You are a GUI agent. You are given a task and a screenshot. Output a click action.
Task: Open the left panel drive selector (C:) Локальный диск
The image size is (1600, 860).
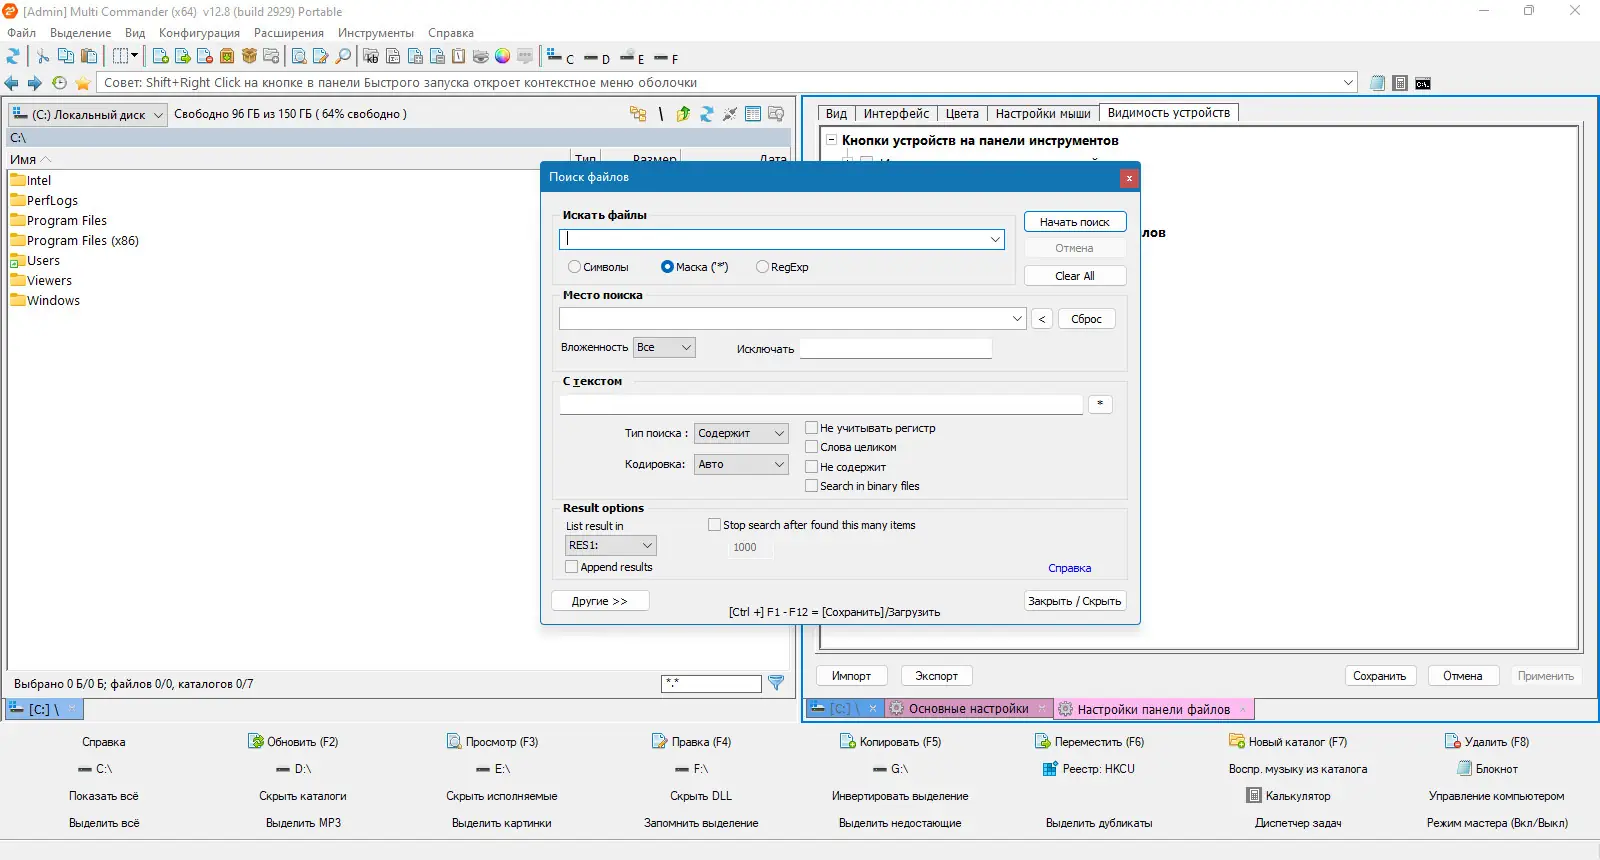(x=88, y=115)
